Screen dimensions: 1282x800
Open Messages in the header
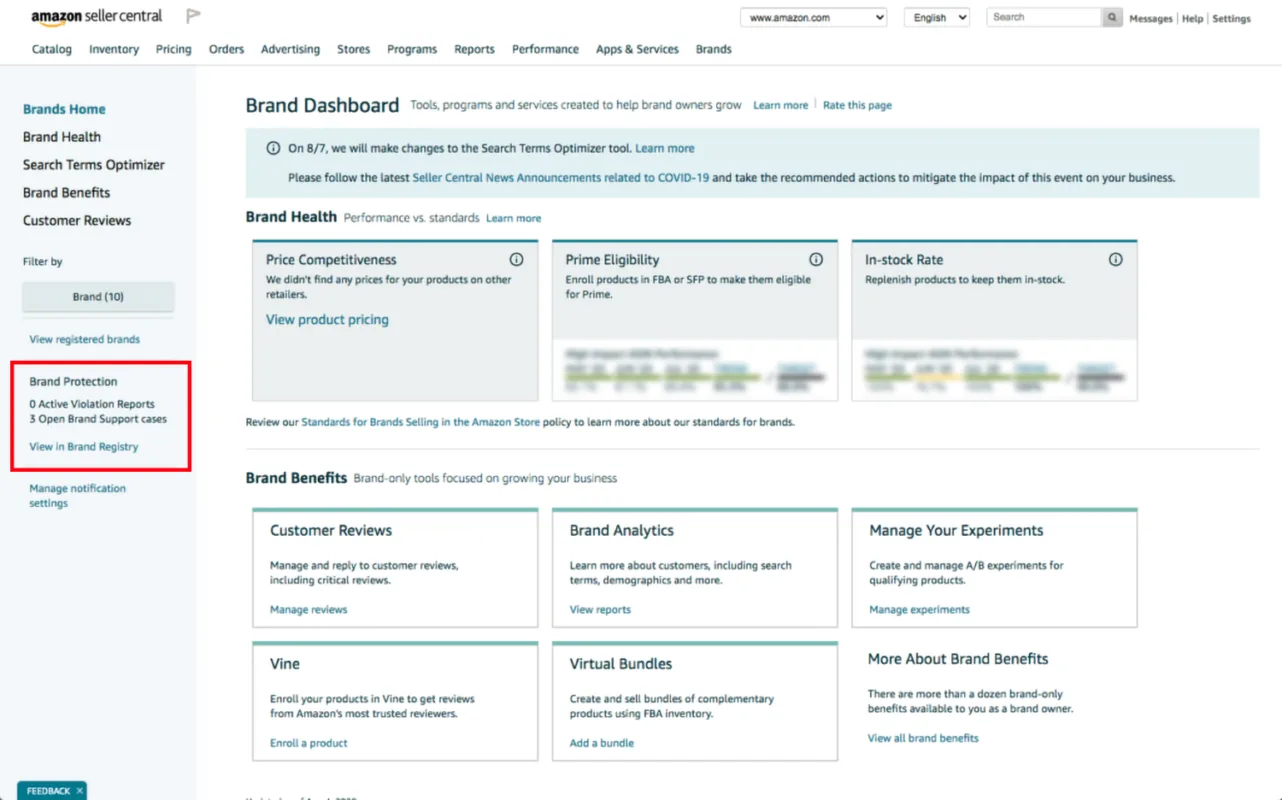(x=1151, y=19)
